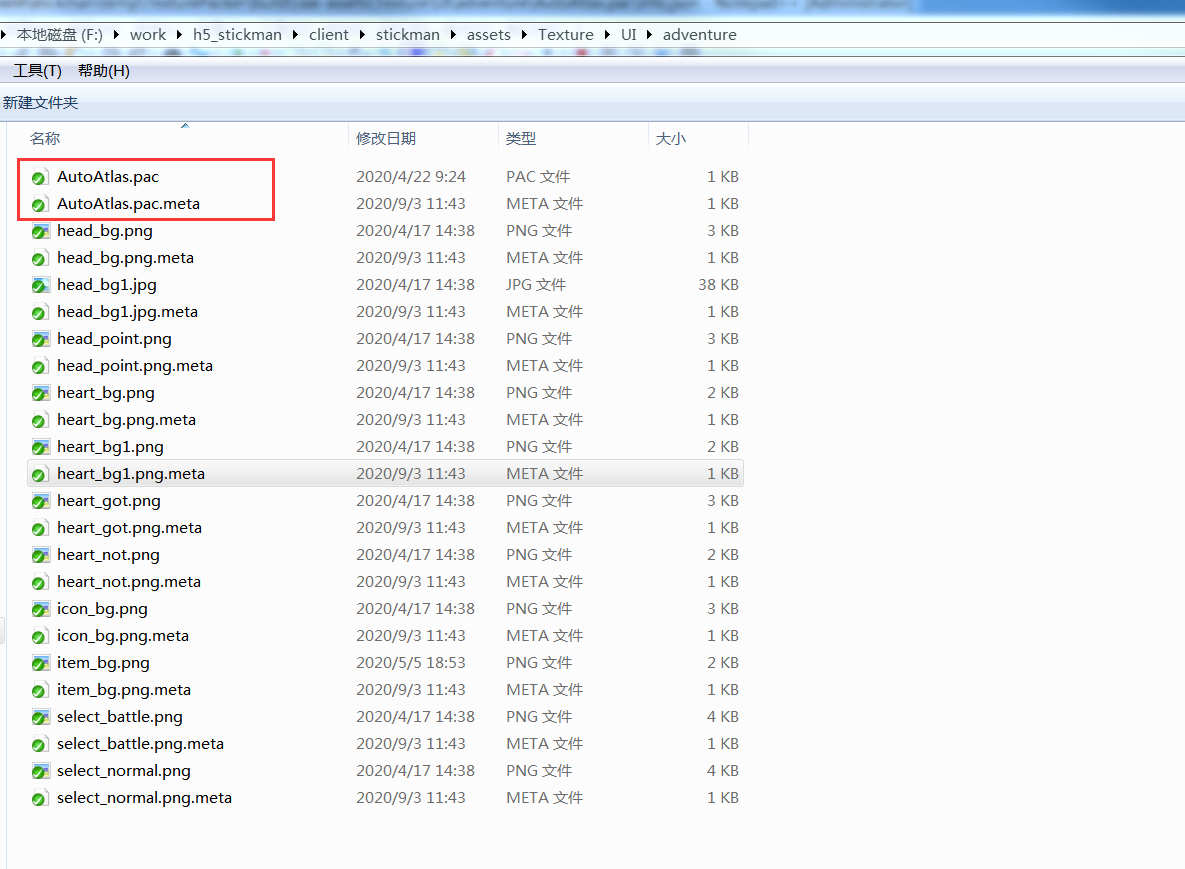Sort files by 修改日期 column header

click(x=423, y=138)
